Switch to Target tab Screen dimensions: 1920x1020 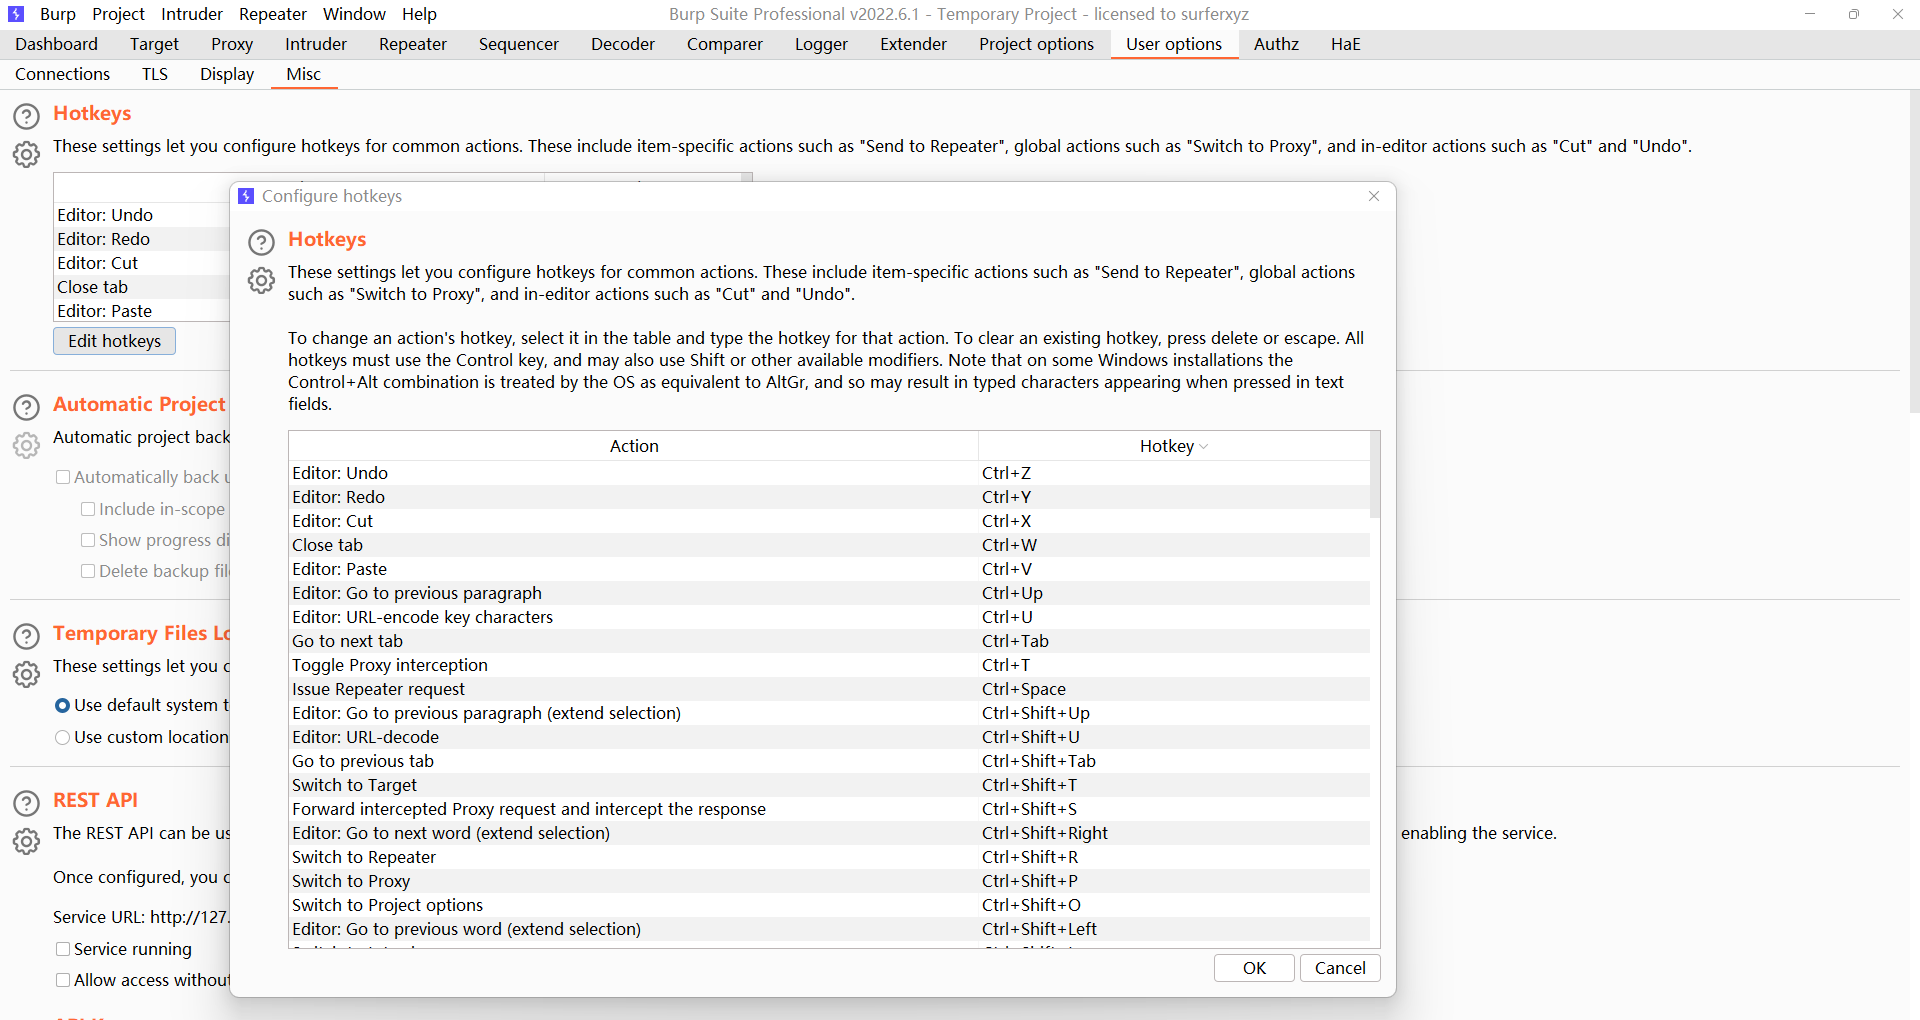(x=154, y=44)
